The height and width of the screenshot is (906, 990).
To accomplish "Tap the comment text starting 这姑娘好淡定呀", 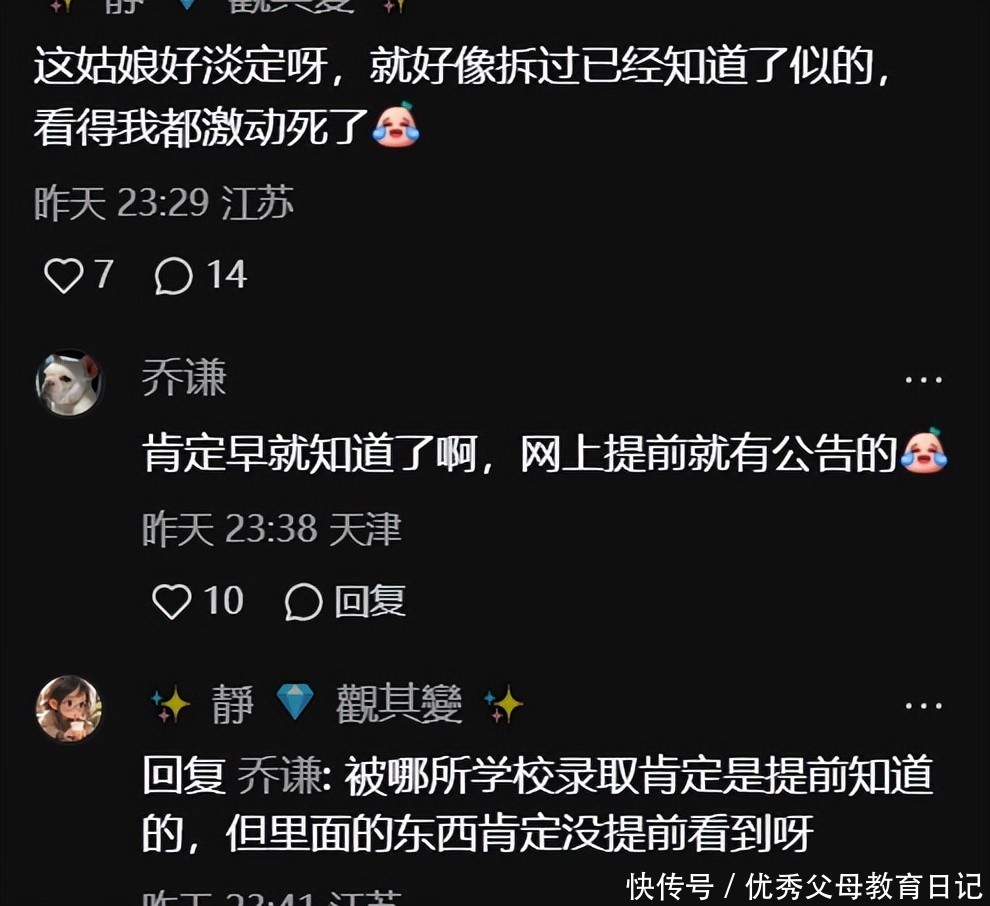I will [x=462, y=97].
